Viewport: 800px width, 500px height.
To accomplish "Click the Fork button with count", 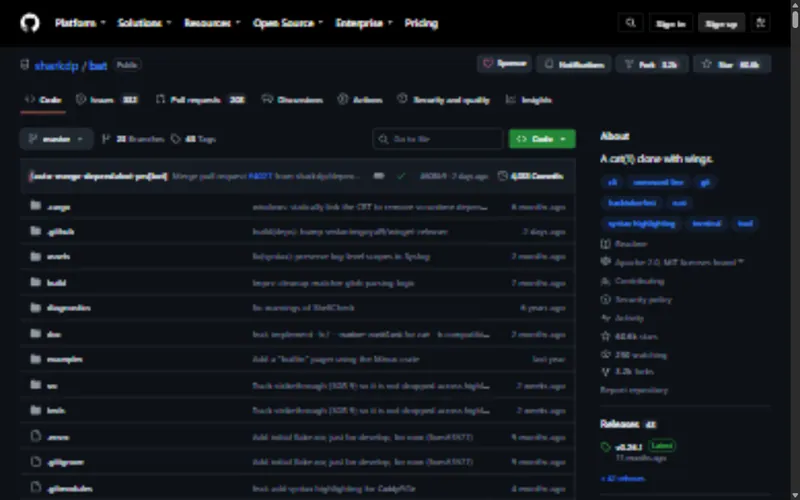I will pos(652,64).
